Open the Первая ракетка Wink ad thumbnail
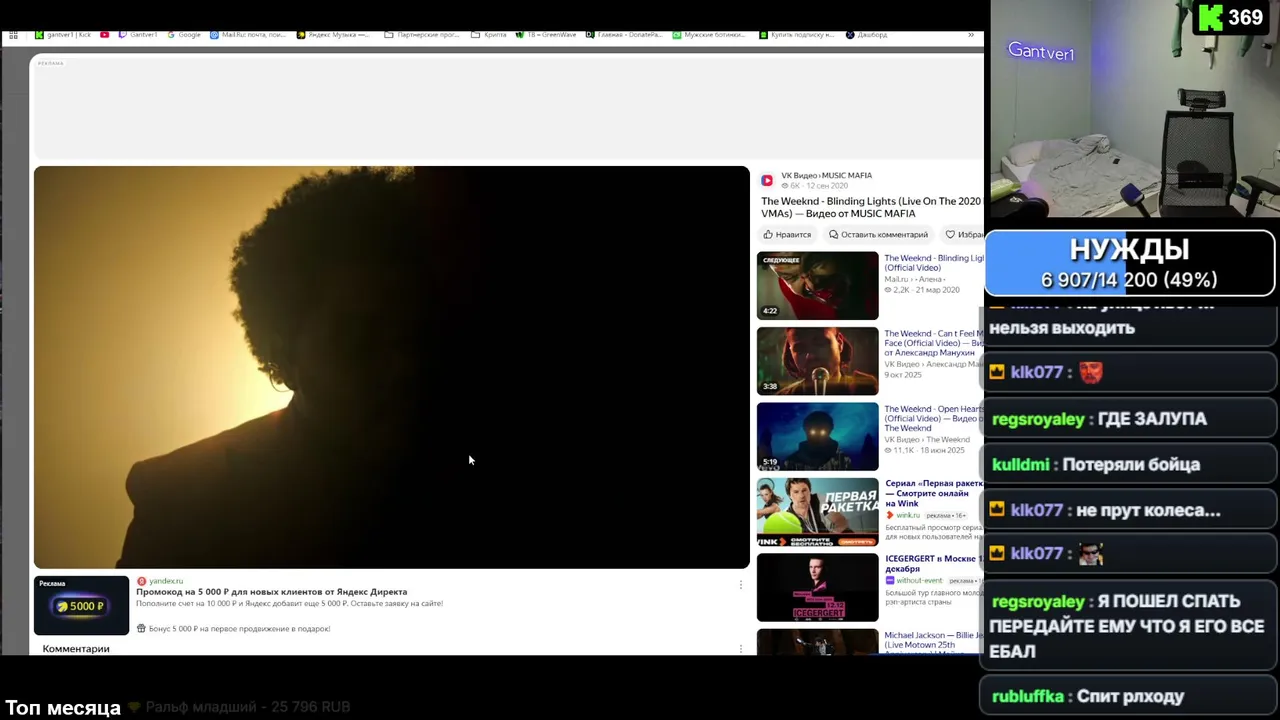This screenshot has width=1280, height=720. click(817, 512)
